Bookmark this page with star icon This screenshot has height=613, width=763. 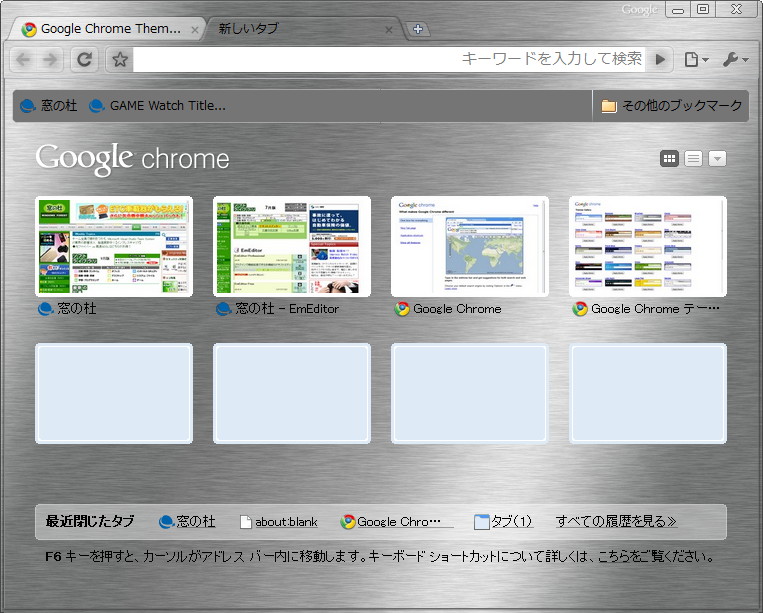coord(120,59)
